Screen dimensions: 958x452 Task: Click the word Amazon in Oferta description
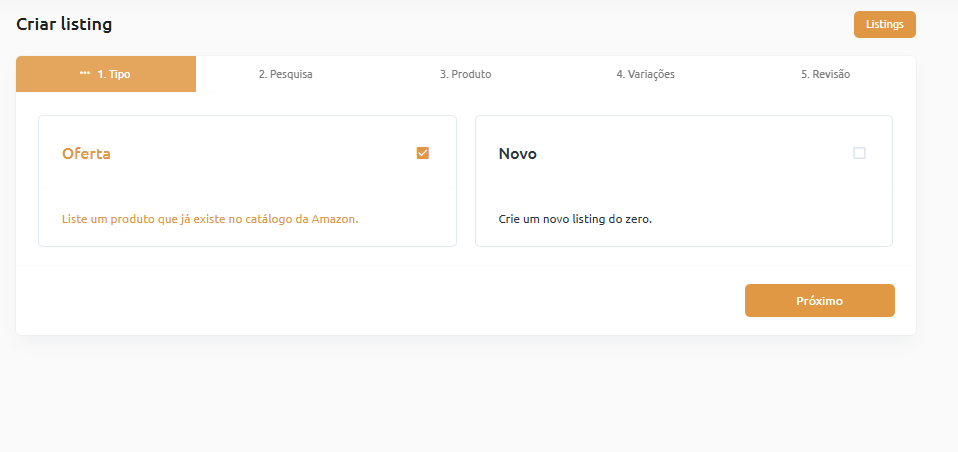point(336,218)
